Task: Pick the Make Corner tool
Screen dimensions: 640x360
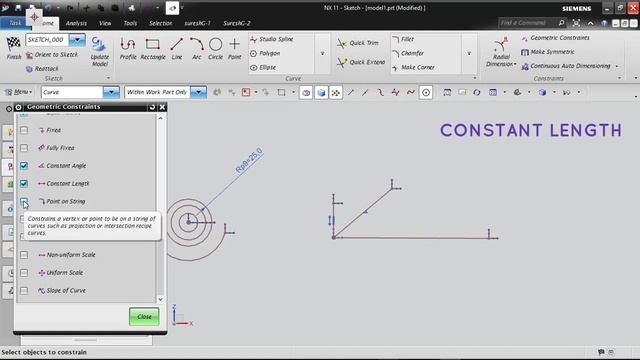Action: coord(413,67)
